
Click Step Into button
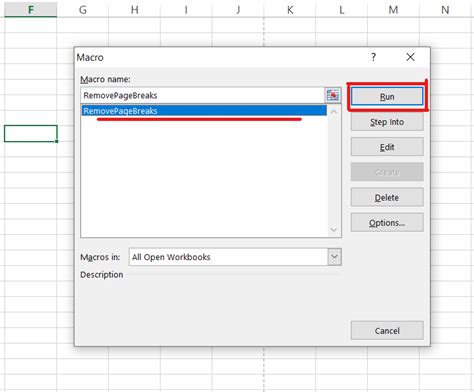tap(387, 122)
